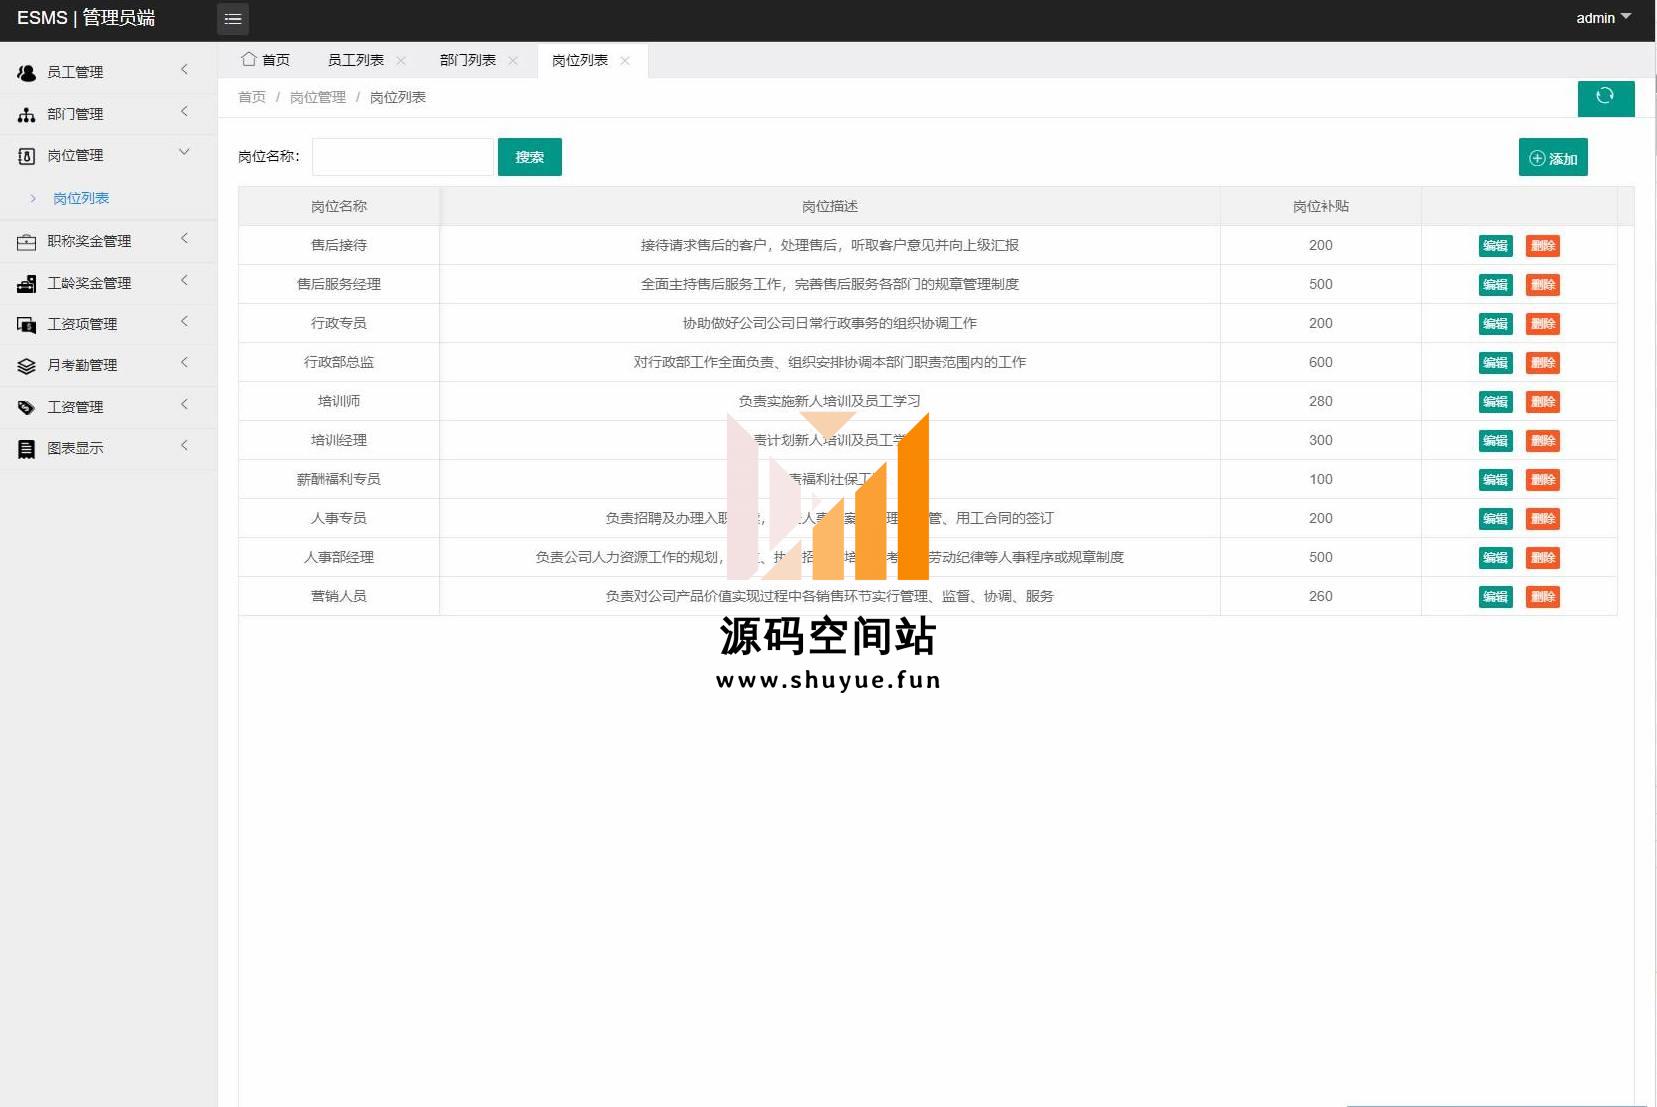This screenshot has width=1657, height=1107.
Task: Click the green refresh icon button
Action: (x=1606, y=98)
